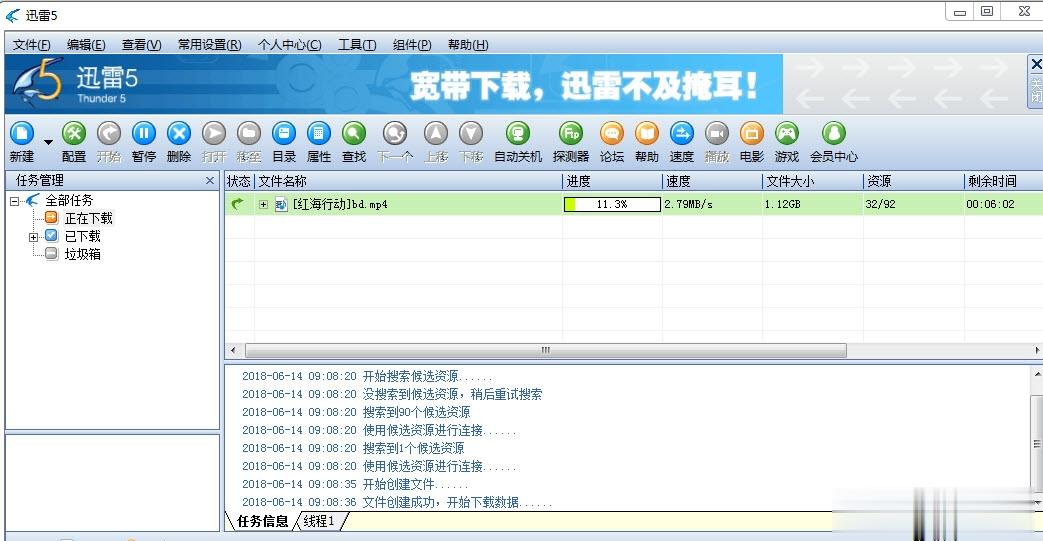Click the 11.3% progress bar

[612, 204]
